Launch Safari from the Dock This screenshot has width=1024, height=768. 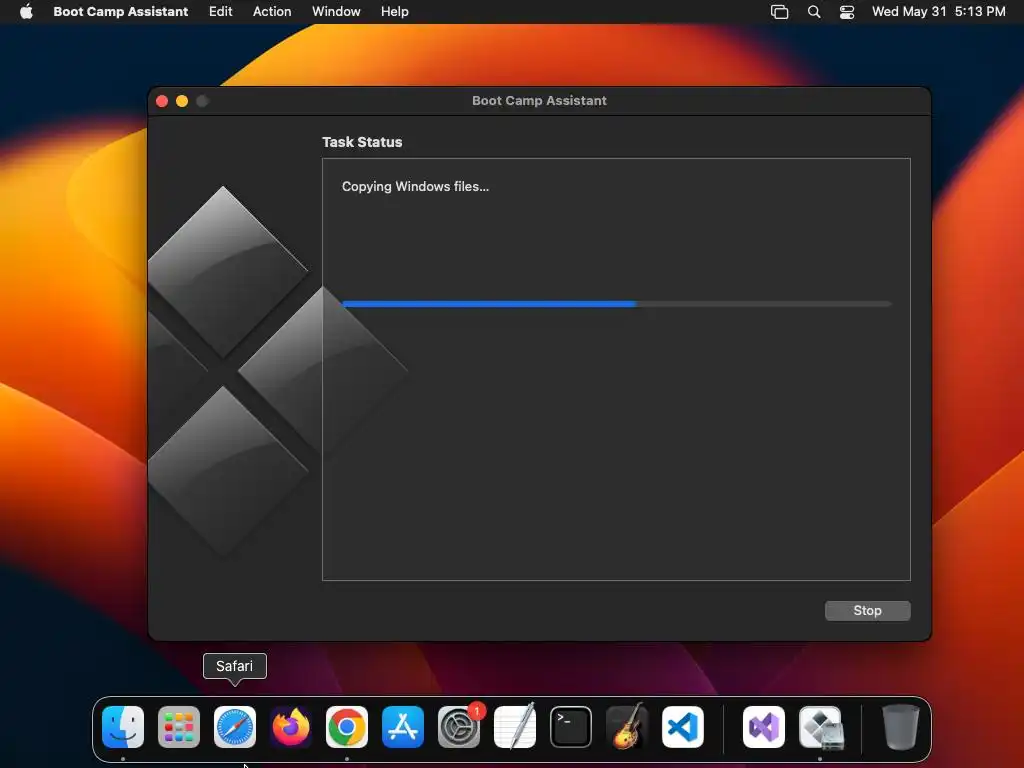pyautogui.click(x=235, y=727)
